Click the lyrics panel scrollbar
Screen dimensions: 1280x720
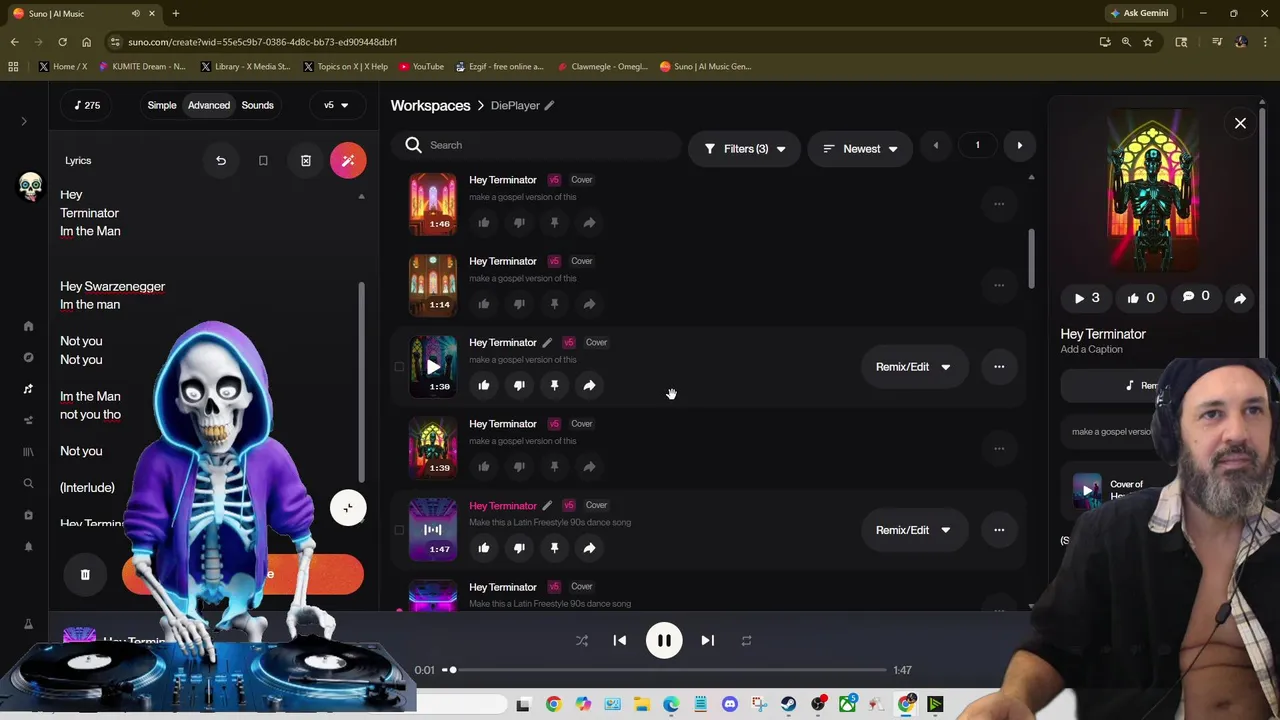tap(362, 380)
